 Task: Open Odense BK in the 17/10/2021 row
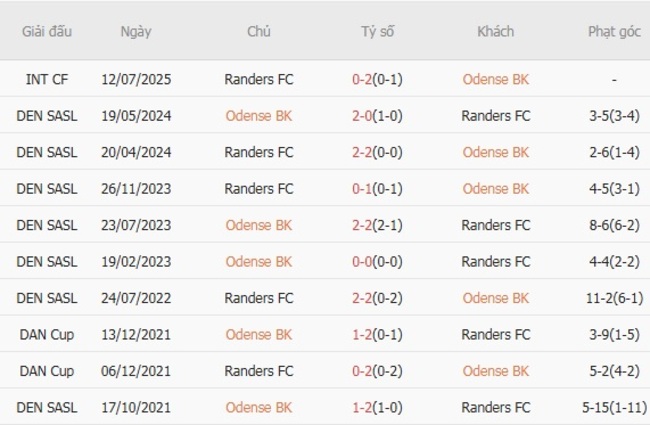(x=259, y=408)
